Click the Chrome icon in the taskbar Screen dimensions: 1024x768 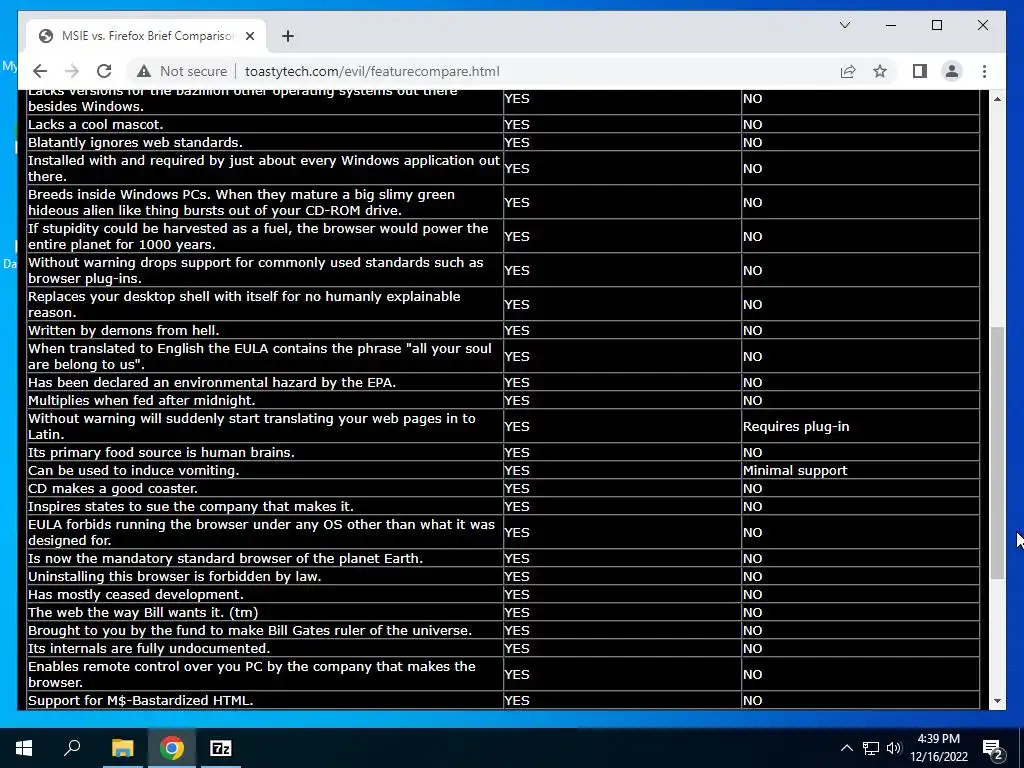(x=172, y=748)
